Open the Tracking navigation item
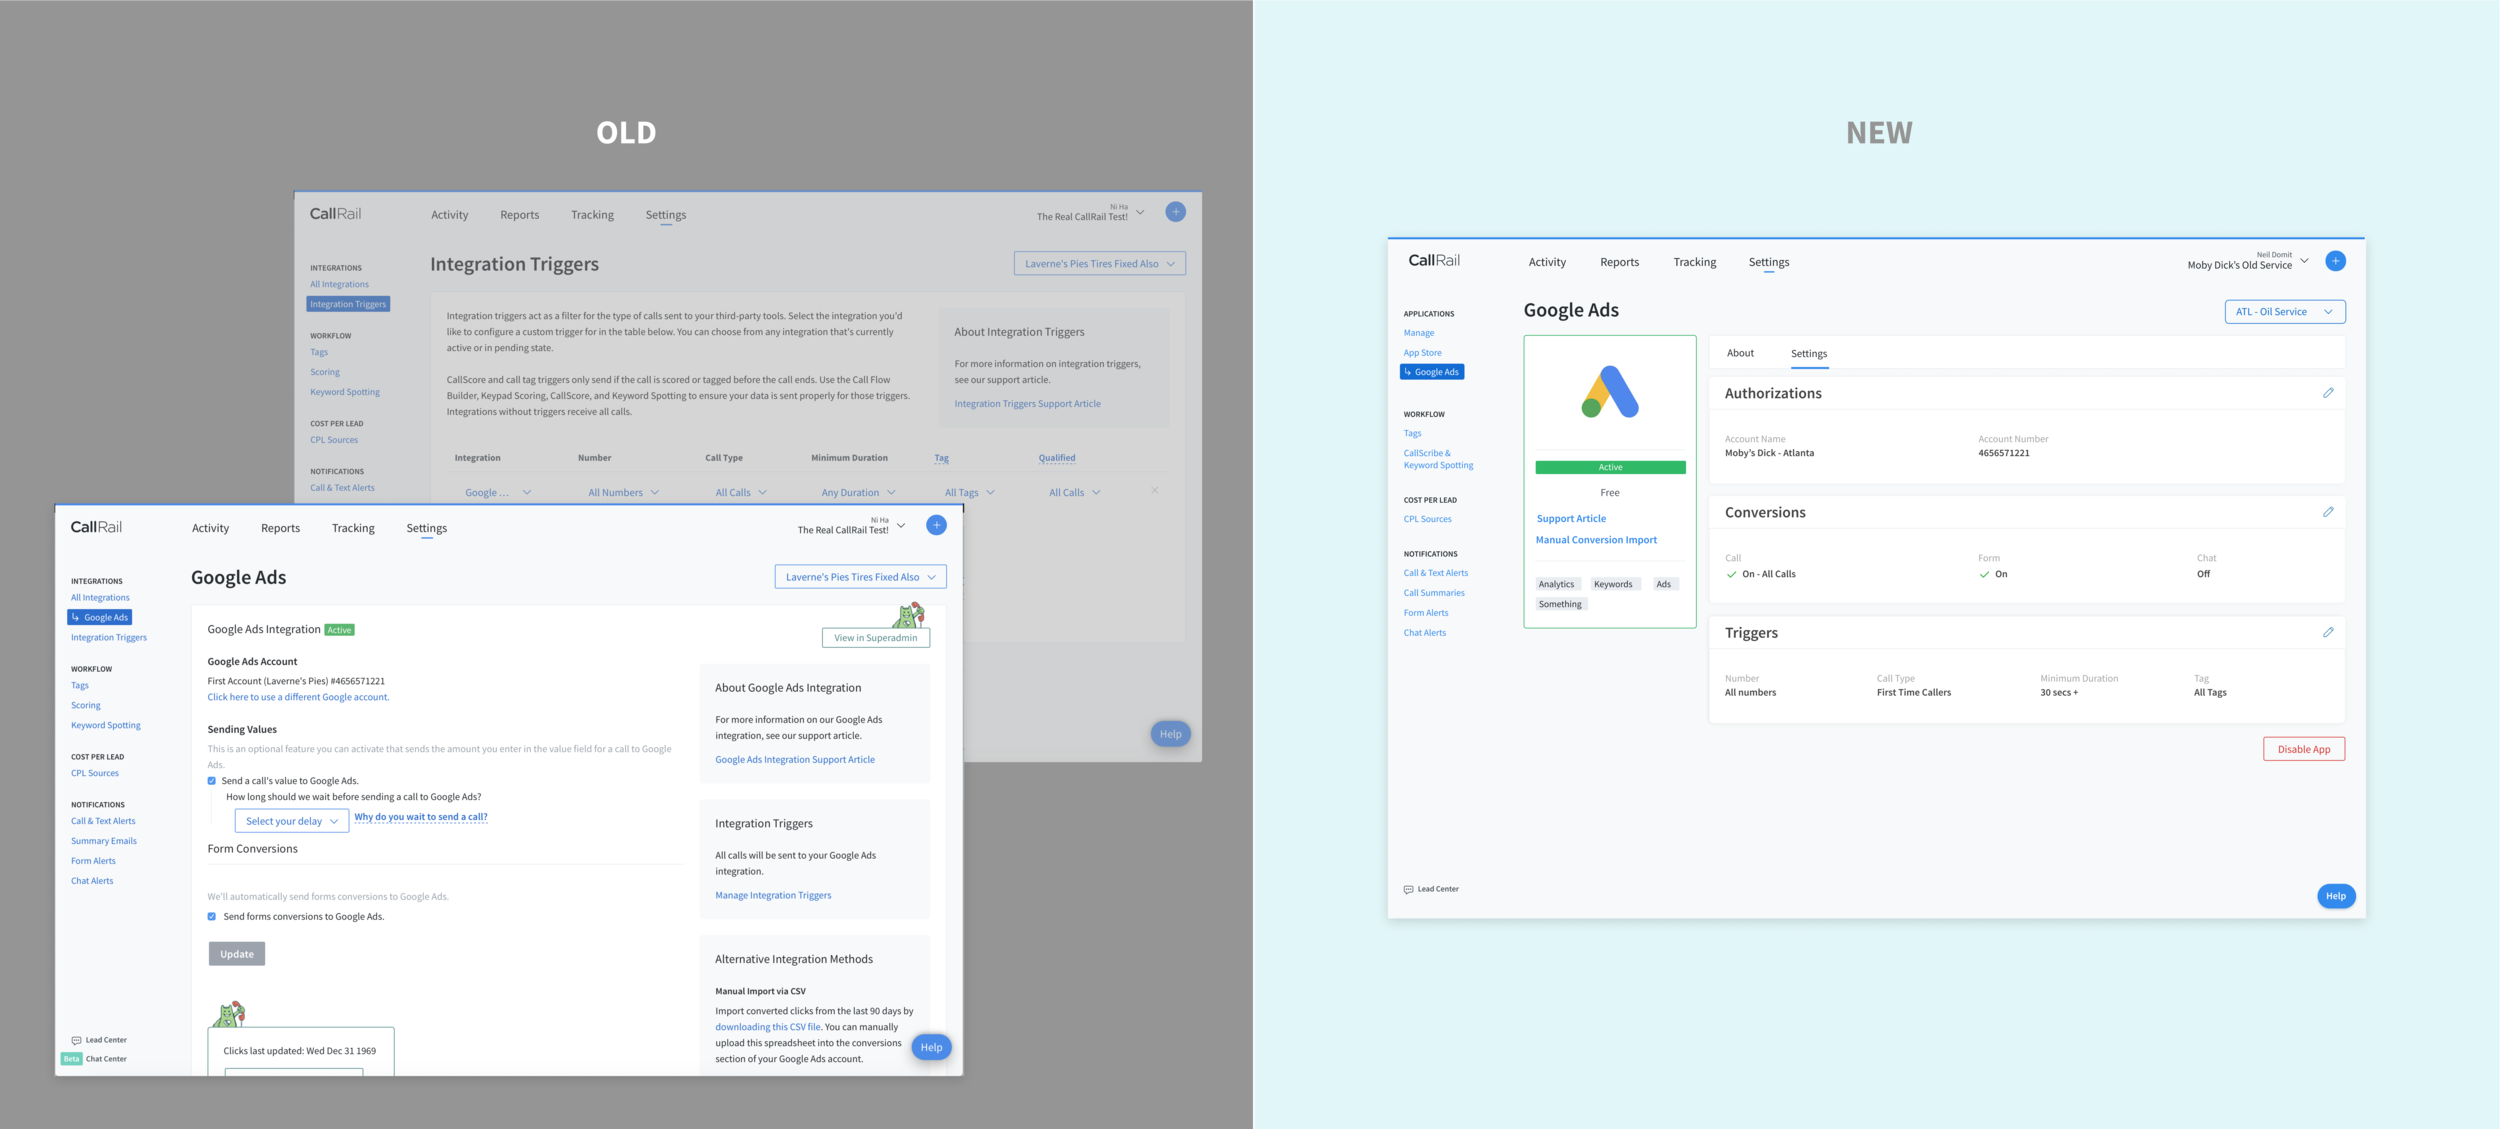Viewport: 2500px width, 1129px height. click(1694, 261)
